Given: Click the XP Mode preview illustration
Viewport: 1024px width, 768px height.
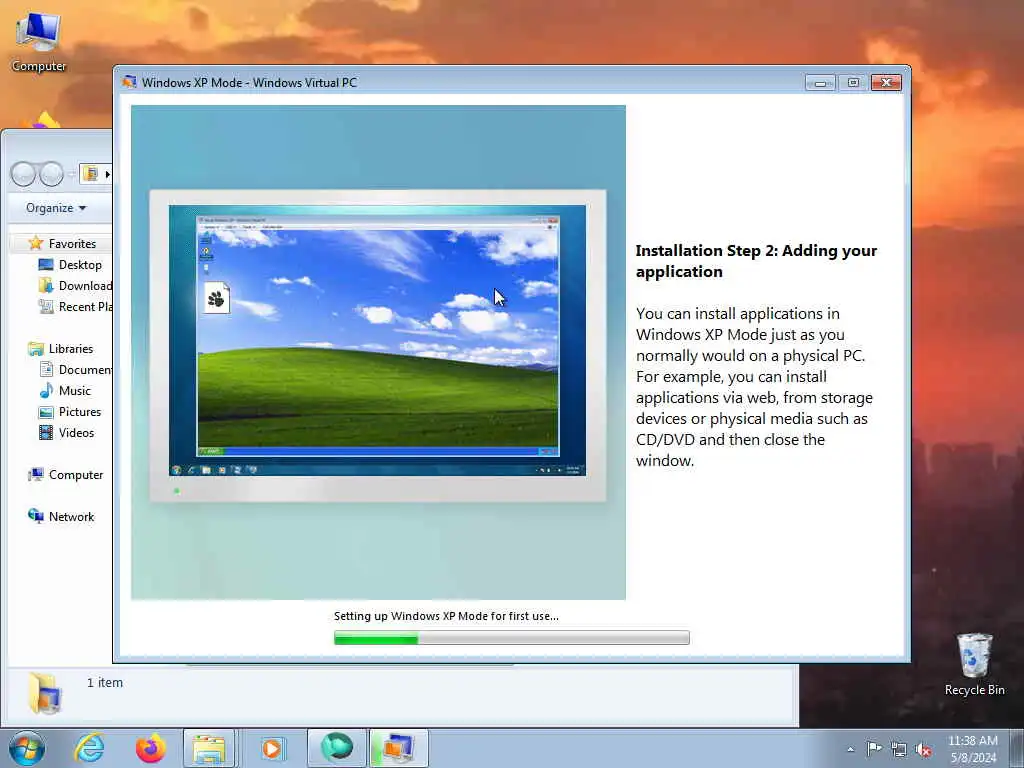Looking at the screenshot, I should pos(378,352).
